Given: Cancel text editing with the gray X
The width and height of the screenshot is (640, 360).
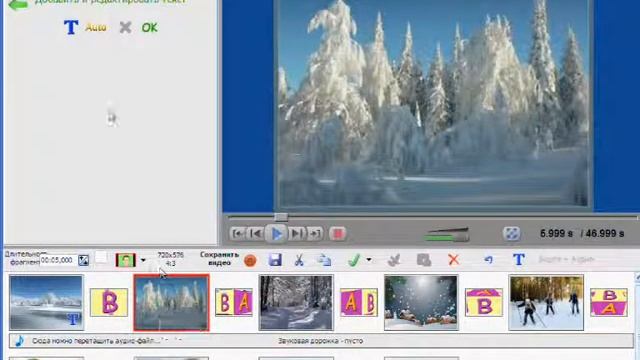Looking at the screenshot, I should 125,27.
